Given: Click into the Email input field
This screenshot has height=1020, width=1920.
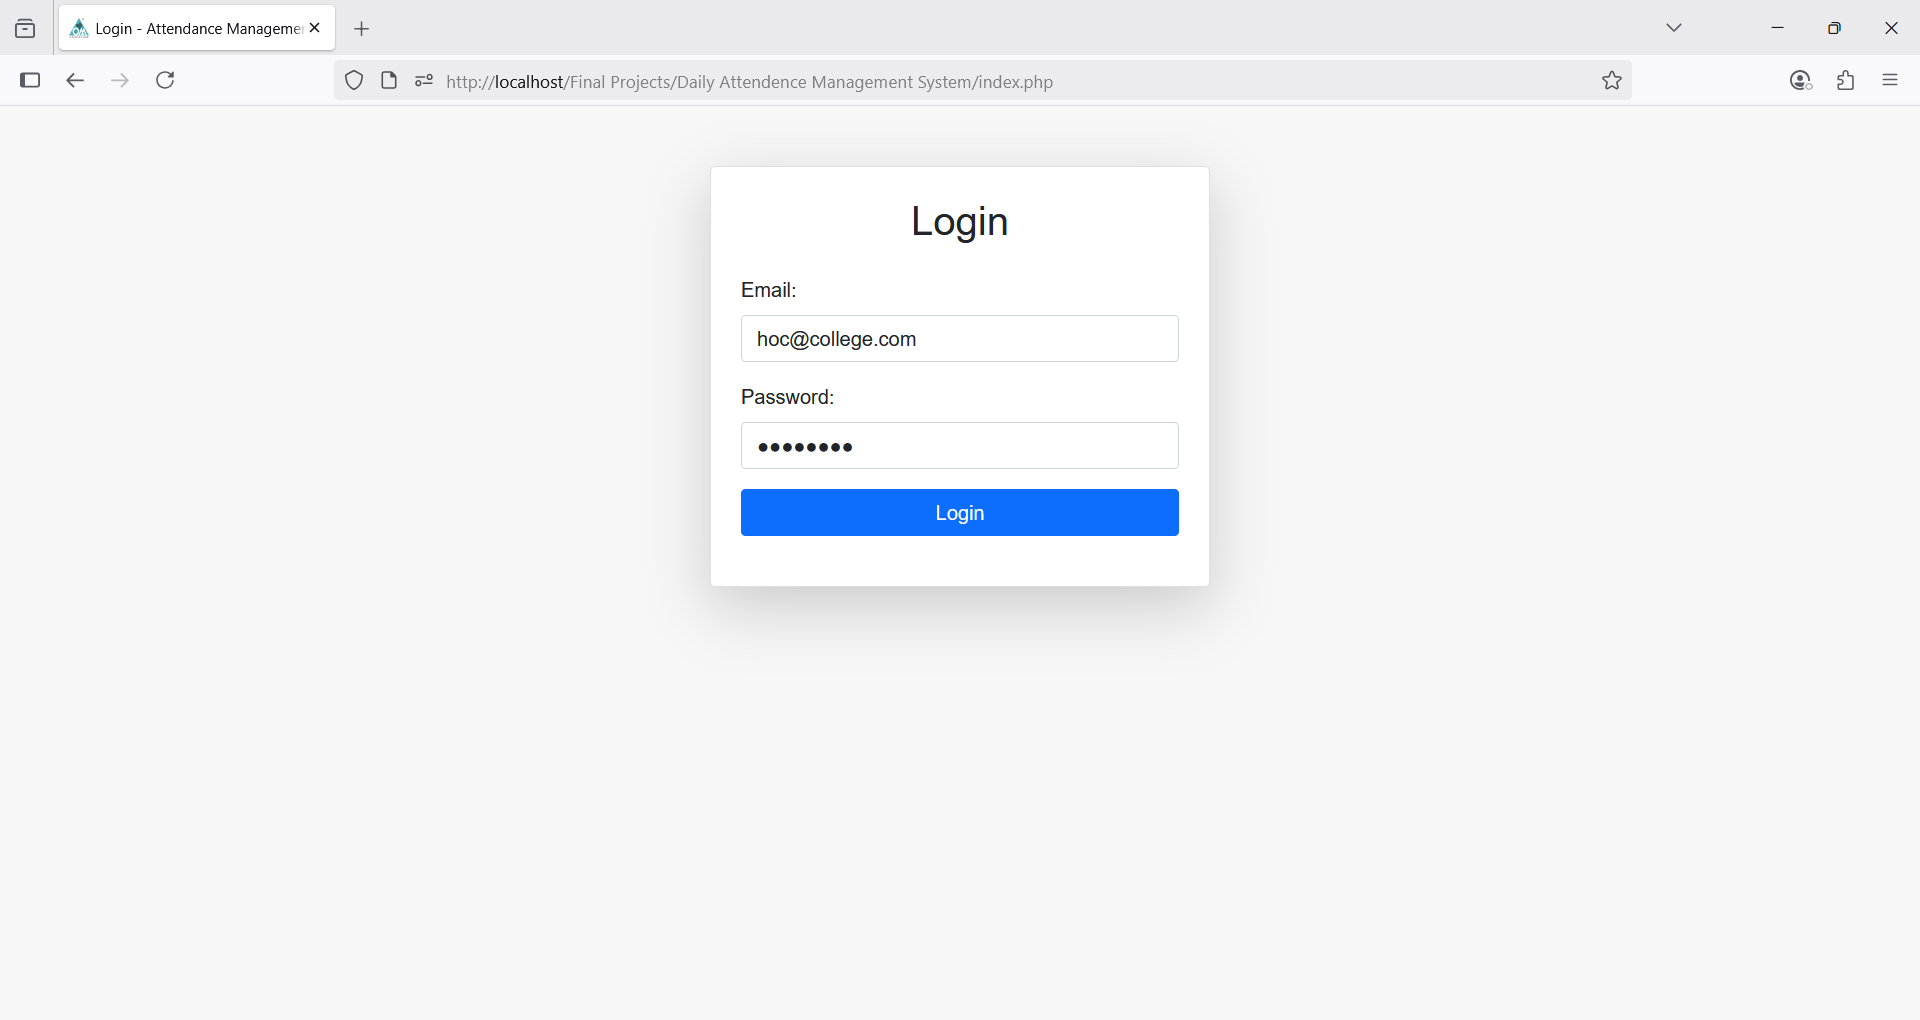Looking at the screenshot, I should click(x=959, y=339).
